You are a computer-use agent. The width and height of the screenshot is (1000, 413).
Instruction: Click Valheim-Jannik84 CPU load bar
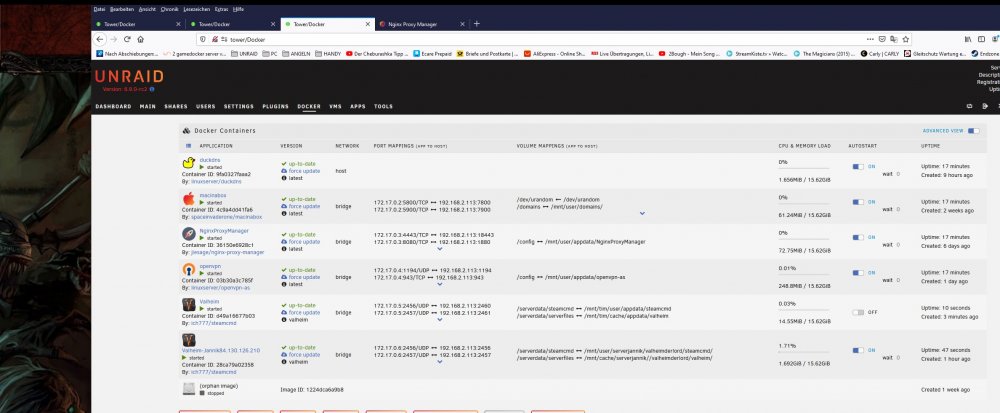(x=804, y=354)
